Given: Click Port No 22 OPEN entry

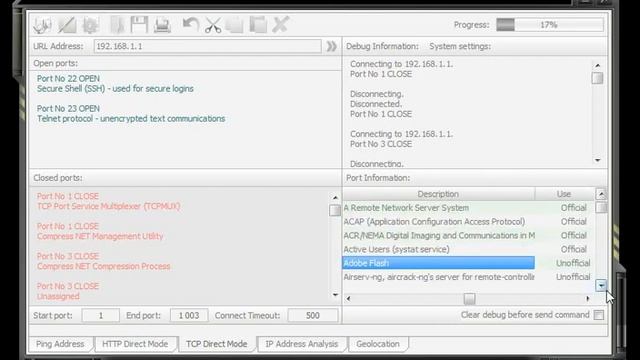Looking at the screenshot, I should (68, 78).
